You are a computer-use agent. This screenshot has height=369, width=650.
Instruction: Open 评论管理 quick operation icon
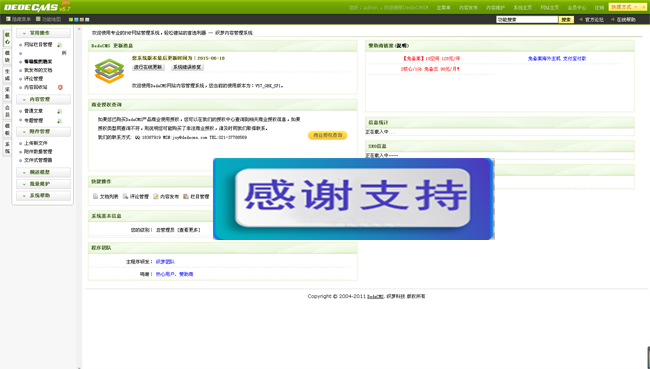pyautogui.click(x=125, y=197)
